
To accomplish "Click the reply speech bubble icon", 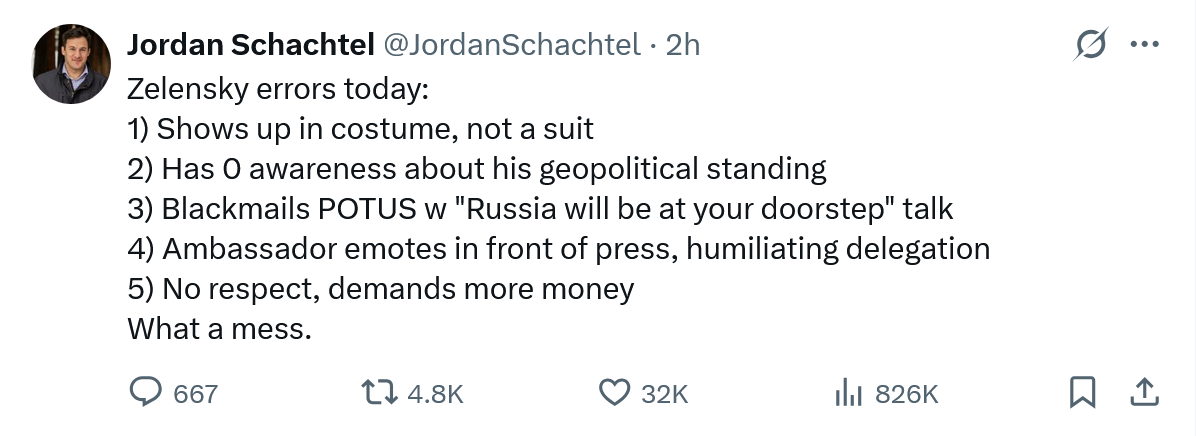I will [x=146, y=393].
